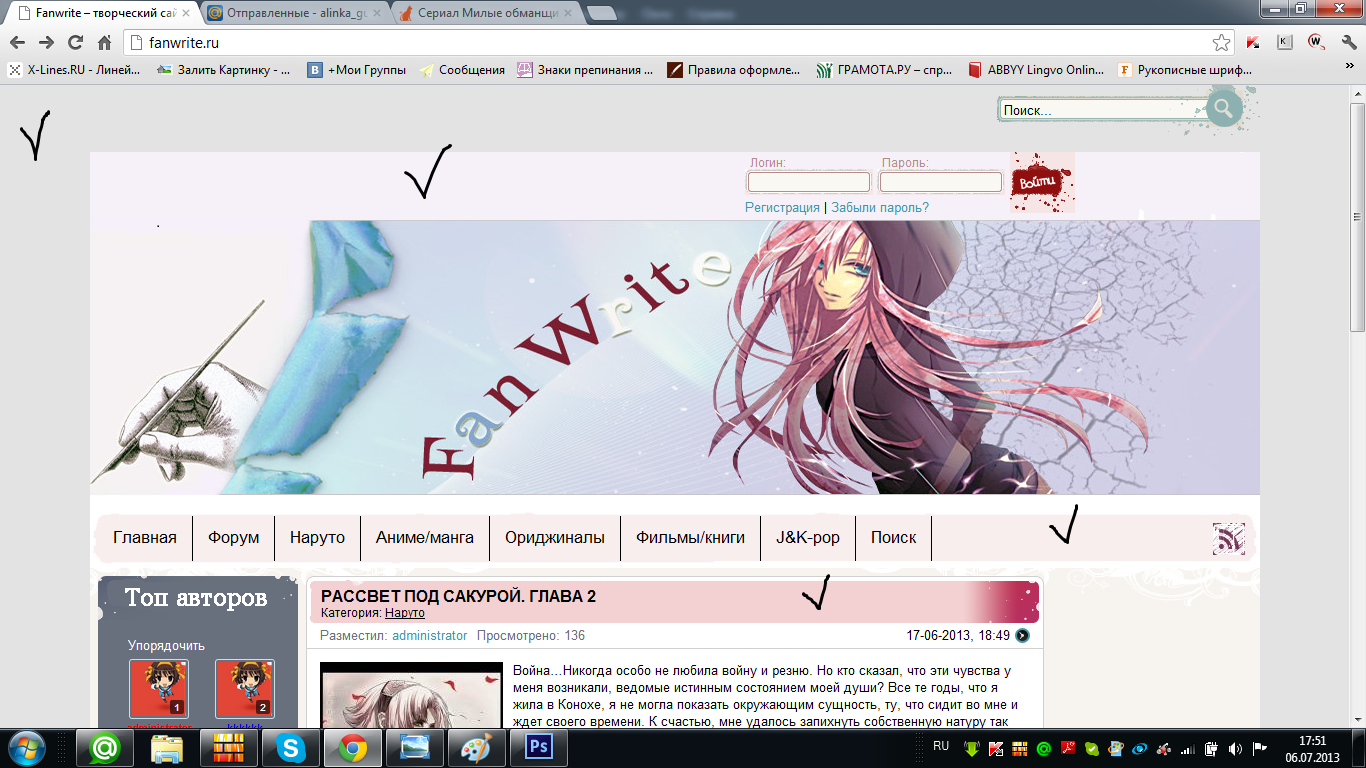Open Mail.ru Agent from taskbar
Viewport: 1366px width, 768px height.
click(106, 747)
